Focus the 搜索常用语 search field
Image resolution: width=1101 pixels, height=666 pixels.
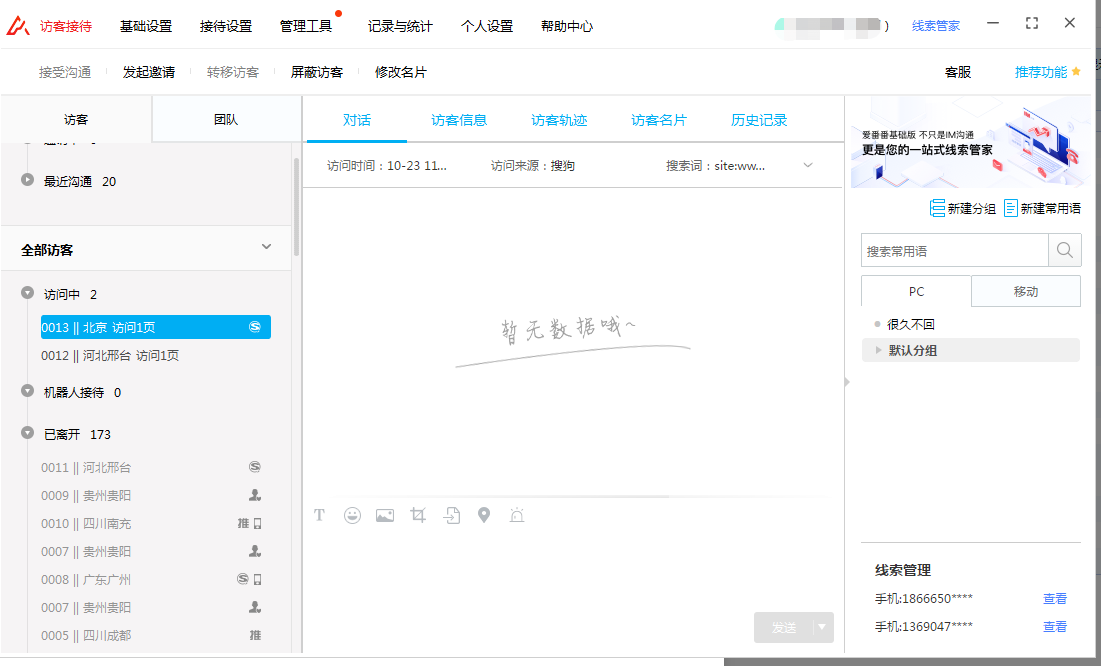coord(955,251)
